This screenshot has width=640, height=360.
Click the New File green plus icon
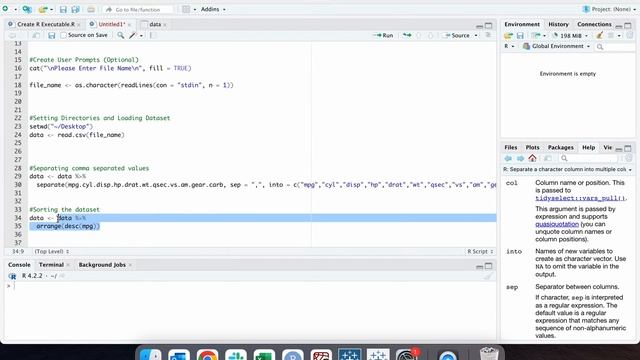(x=5, y=9)
